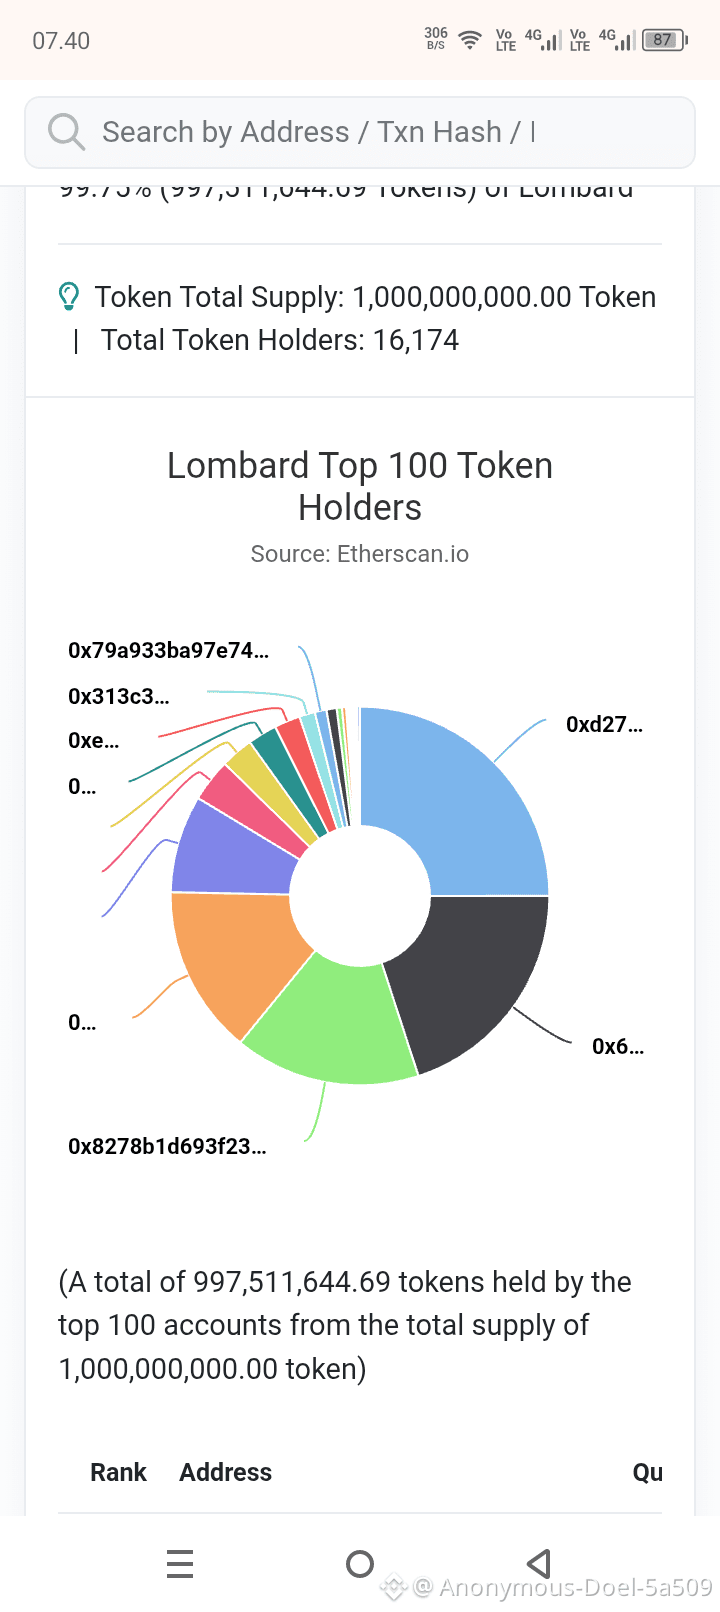Tap the search magnifier icon
The height and width of the screenshot is (1612, 720).
(67, 132)
